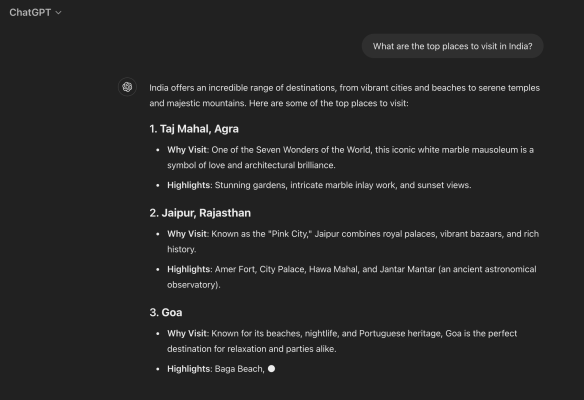Open the ChatGPT model selector dropdown
584x400 pixels.
click(x=35, y=13)
